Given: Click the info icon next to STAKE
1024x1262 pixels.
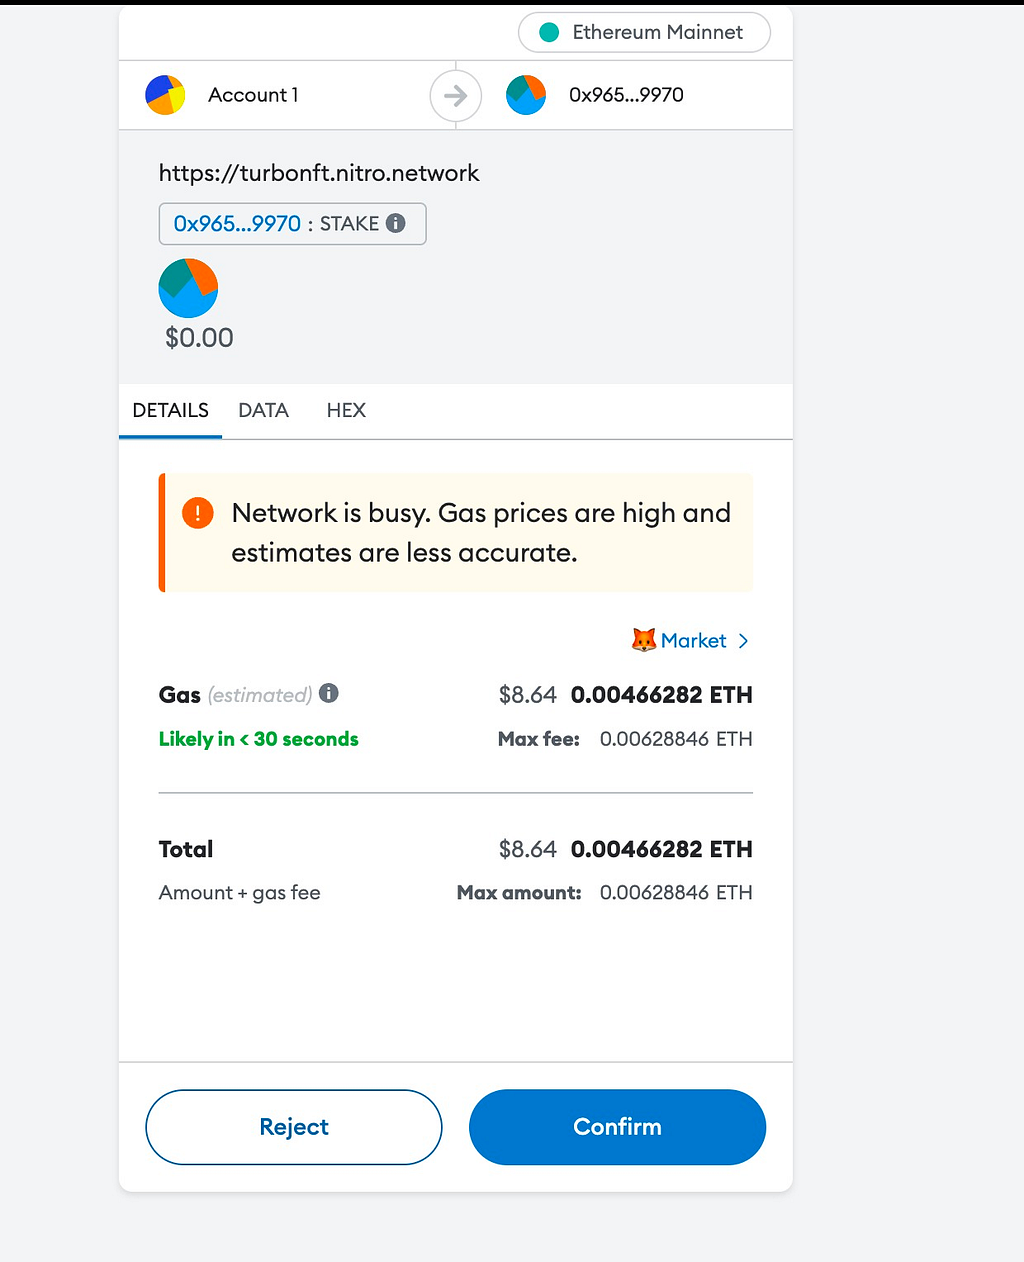Looking at the screenshot, I should click(396, 223).
